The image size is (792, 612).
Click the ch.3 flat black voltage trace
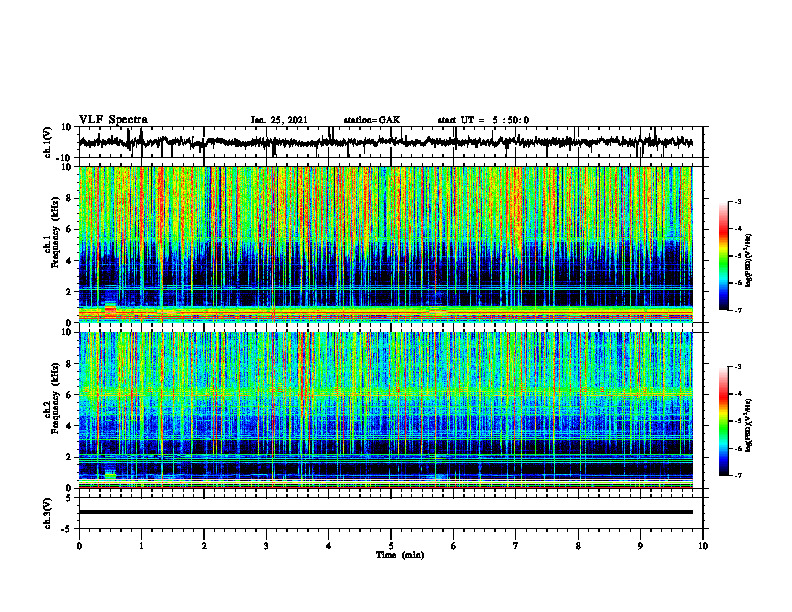point(386,512)
